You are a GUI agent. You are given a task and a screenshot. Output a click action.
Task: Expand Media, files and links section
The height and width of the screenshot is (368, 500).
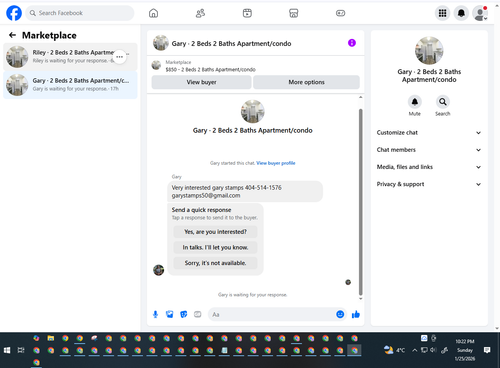429,167
